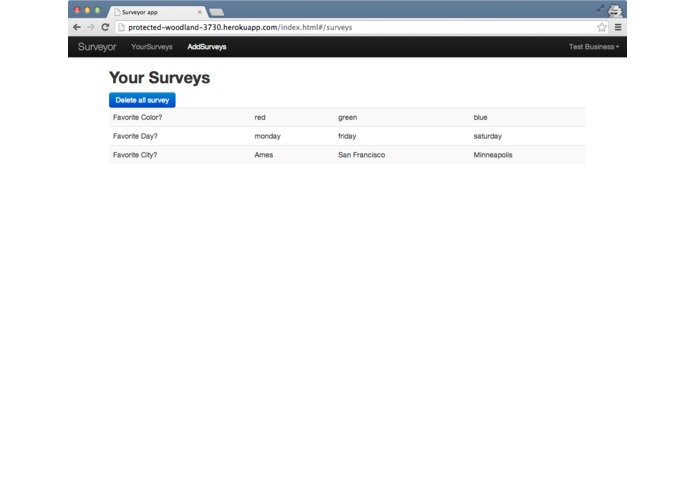The height and width of the screenshot is (494, 695).
Task: Open the AddSurveys nav item
Action: click(x=207, y=47)
